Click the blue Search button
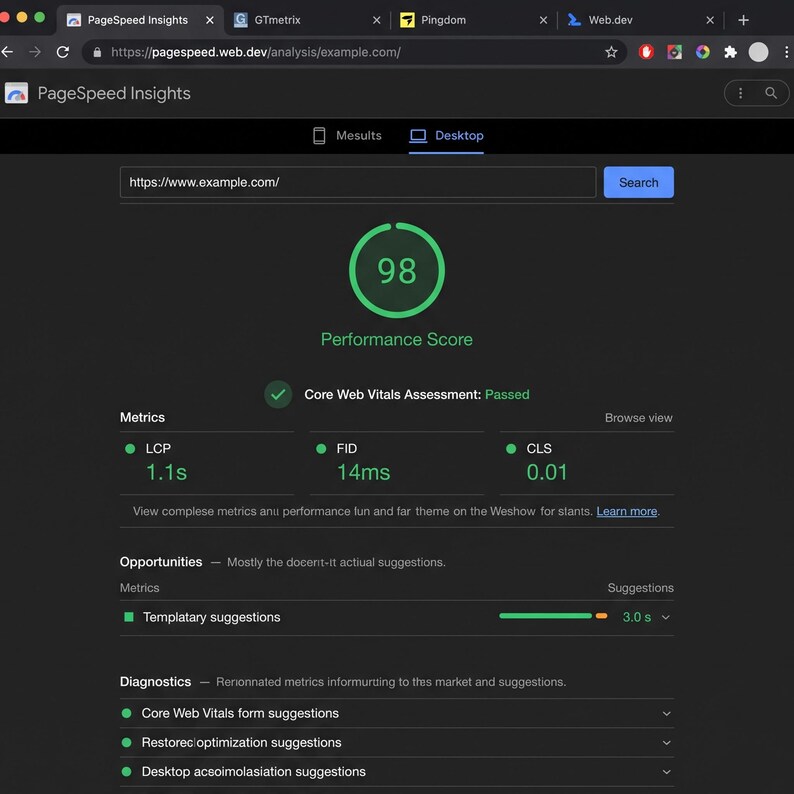Viewport: 794px width, 794px height. pos(639,182)
